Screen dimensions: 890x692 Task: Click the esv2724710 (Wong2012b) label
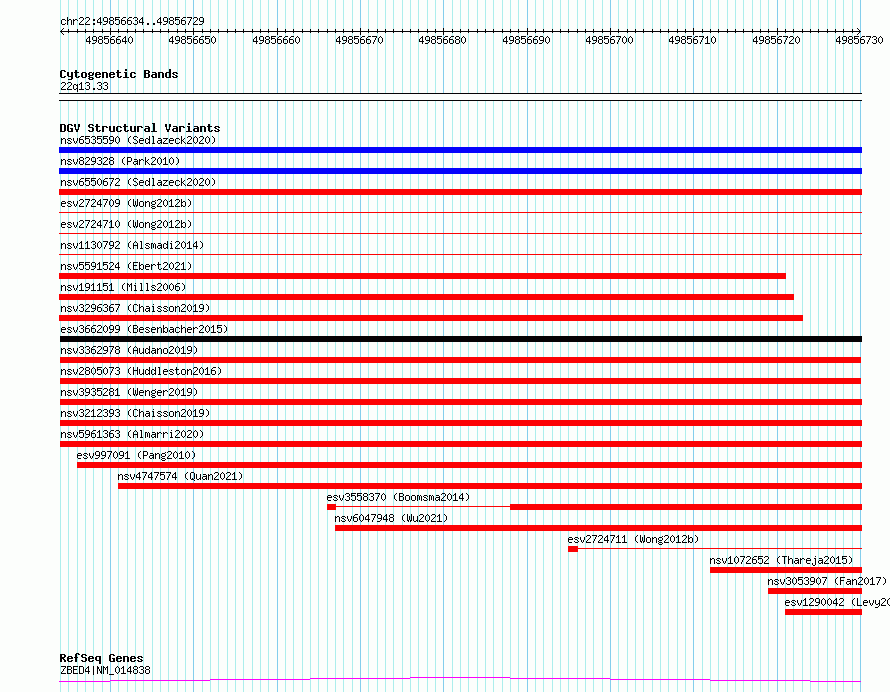tap(126, 224)
